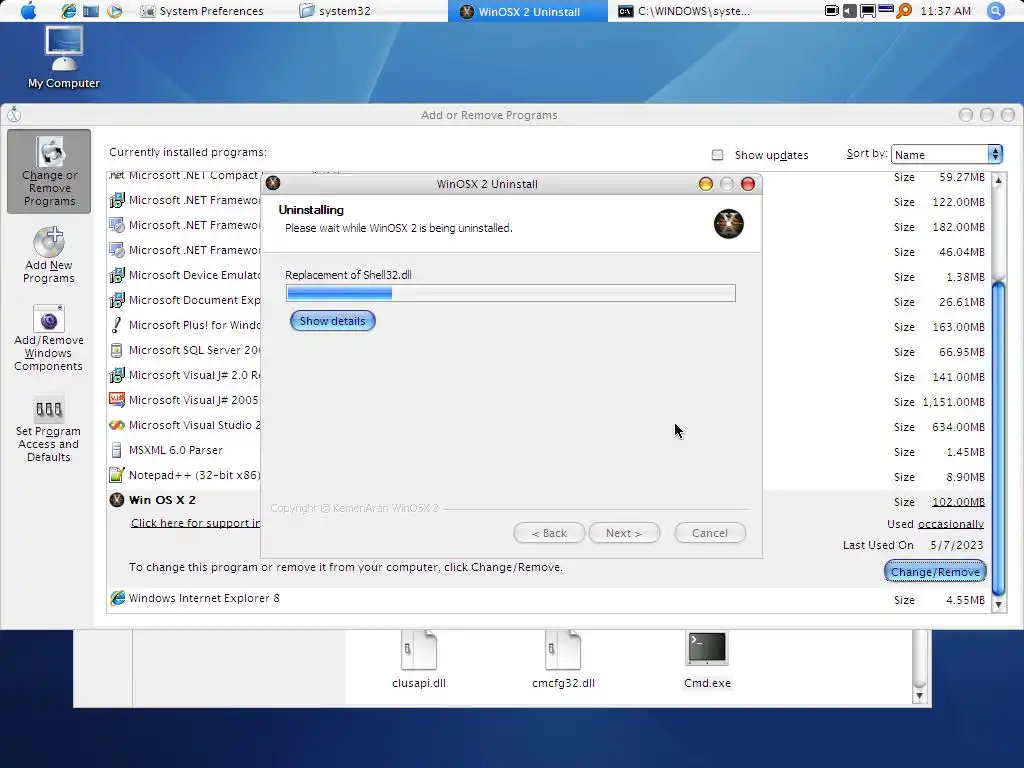The height and width of the screenshot is (768, 1024).
Task: Click the 11:37 AM clock
Action: [945, 11]
